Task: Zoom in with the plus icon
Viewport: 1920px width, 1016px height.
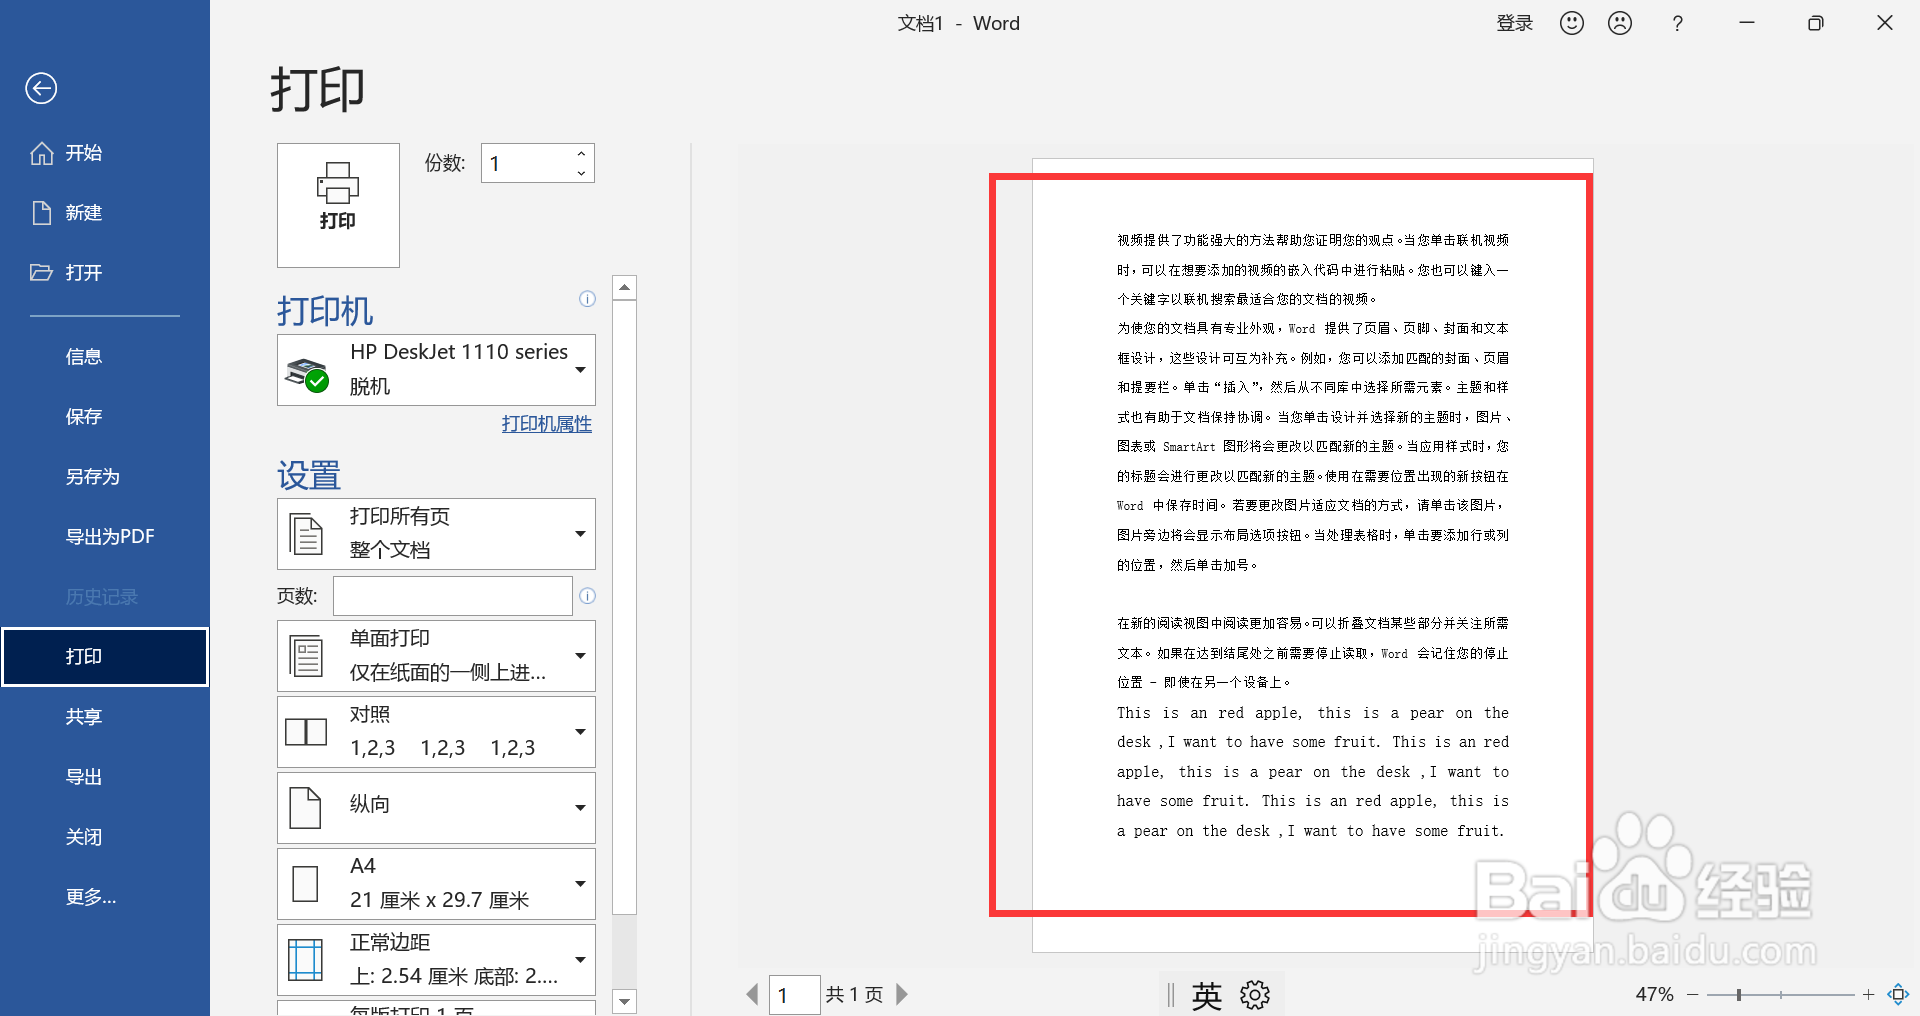Action: pos(1868,994)
